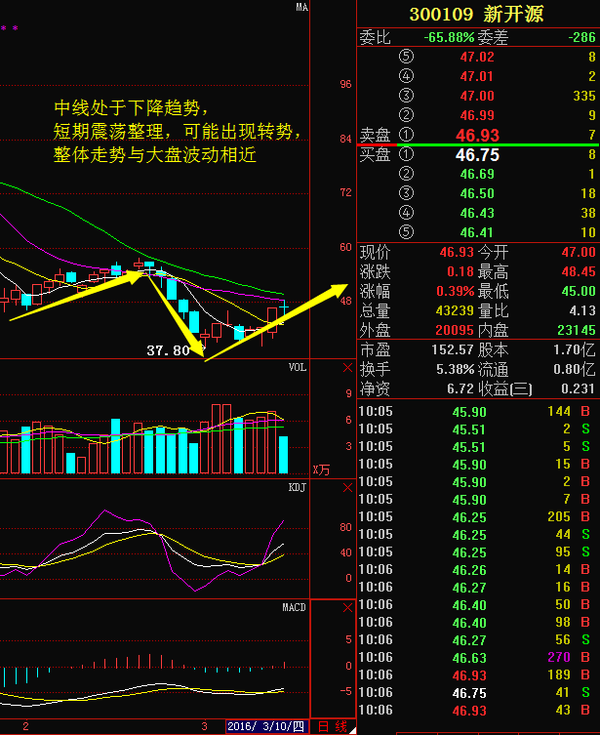Viewport: 600px width, 735px height.
Task: Click the green buy/sell ratio bar
Action: click(x=478, y=145)
